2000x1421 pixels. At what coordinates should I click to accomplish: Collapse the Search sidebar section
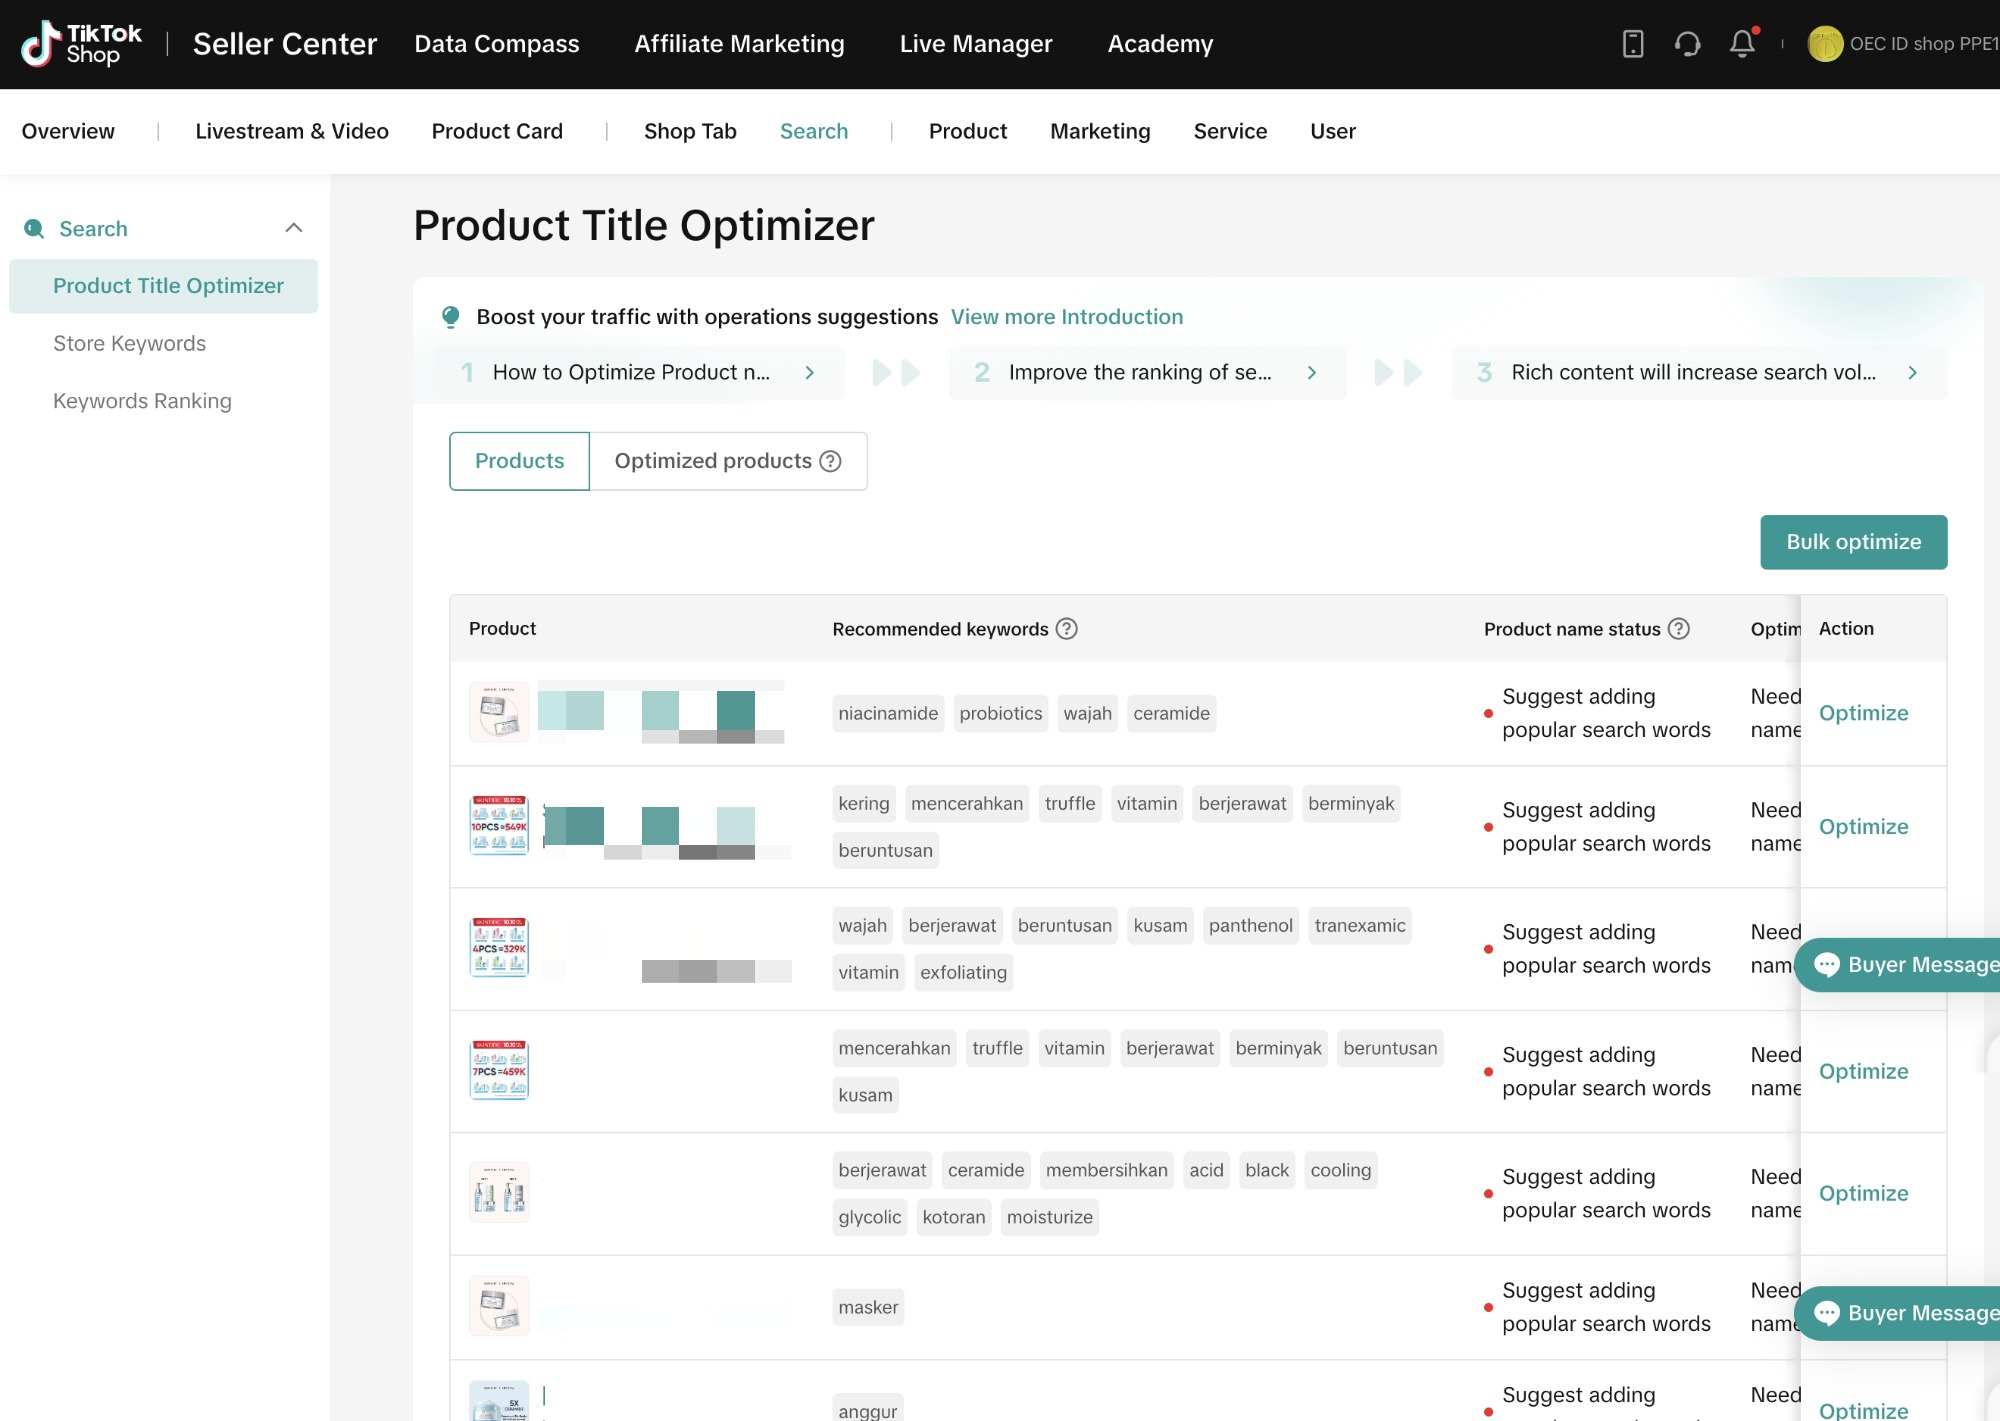pos(293,228)
